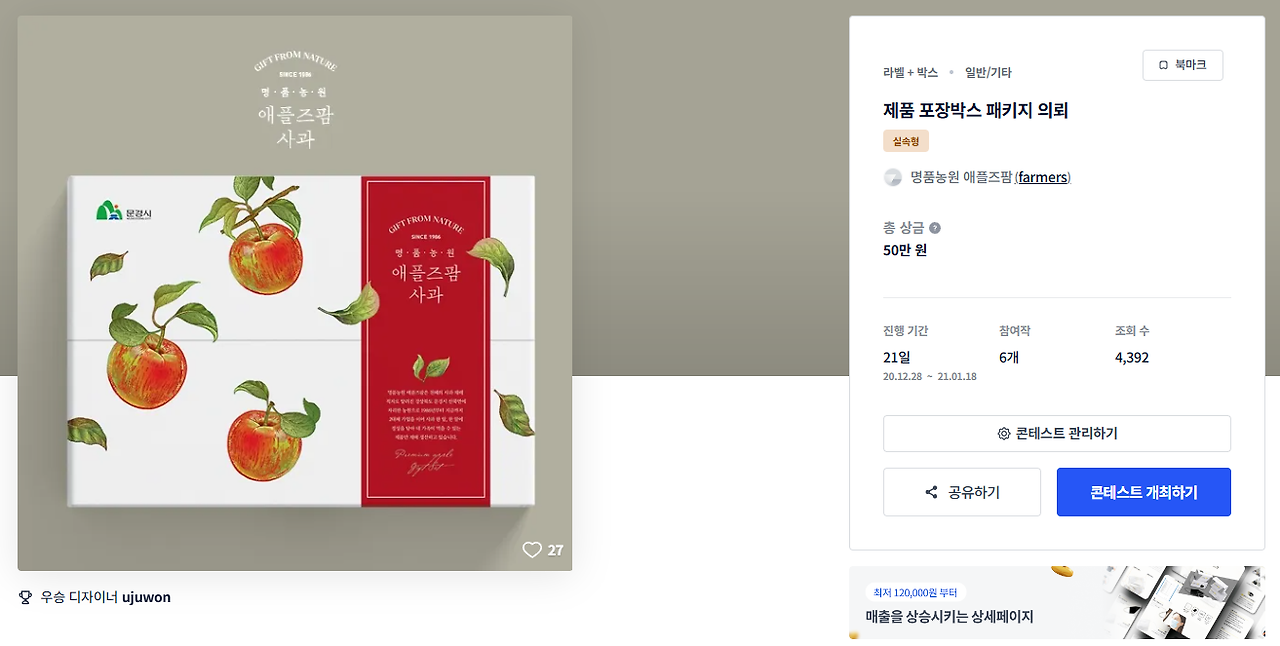Click the contest title 제품 포장박스 패키지 의뢰

tap(976, 110)
